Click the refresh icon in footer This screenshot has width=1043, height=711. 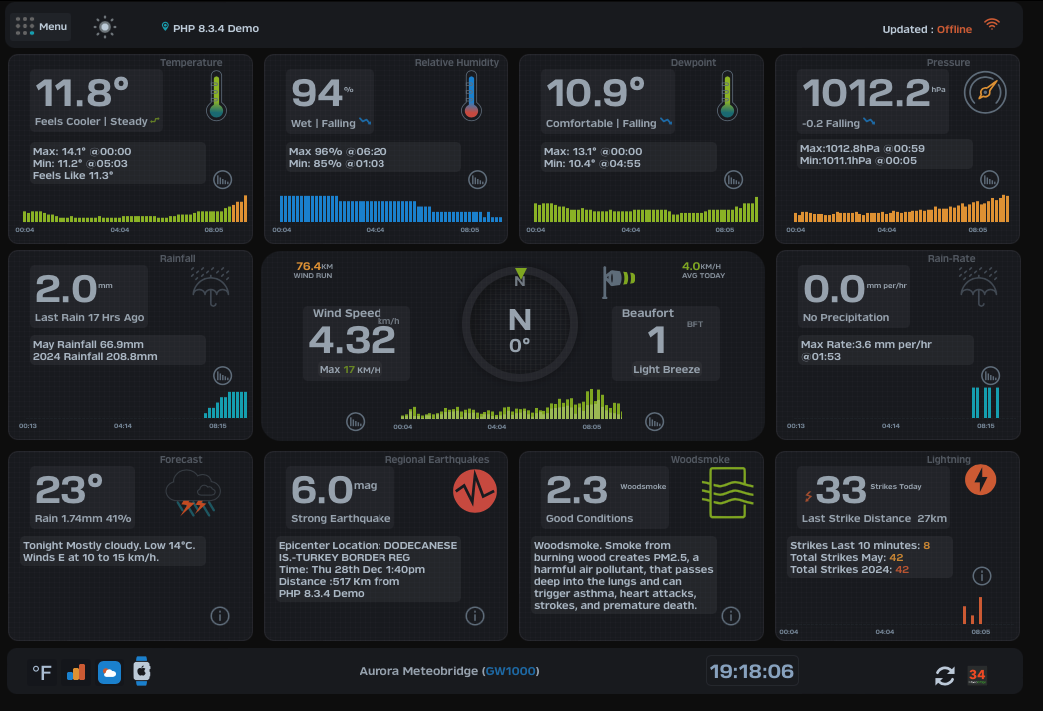tap(945, 676)
